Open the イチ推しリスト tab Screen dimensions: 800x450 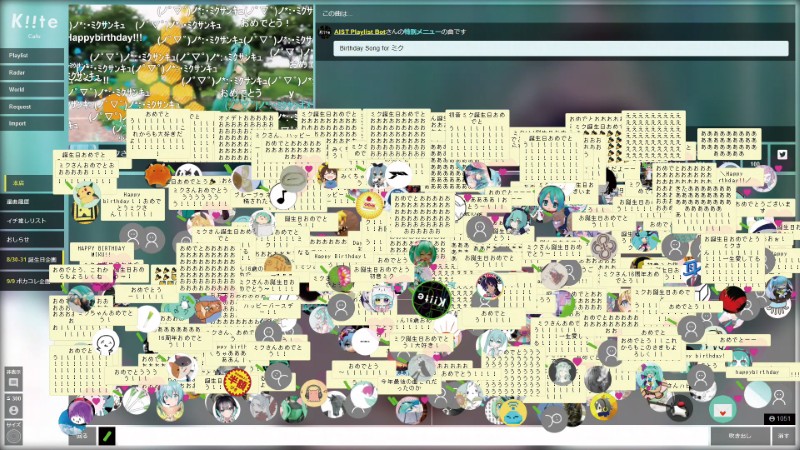pyautogui.click(x=32, y=220)
